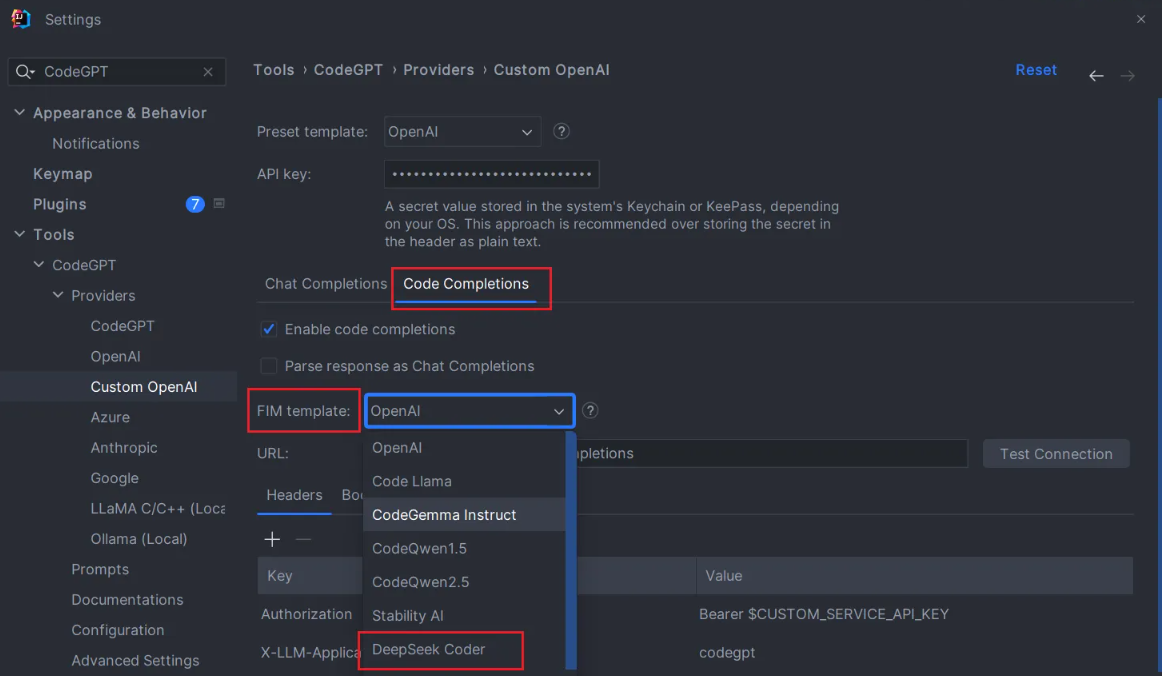Choose DeepSeek Coder template option
Viewport: 1162px width, 676px height.
(464, 649)
